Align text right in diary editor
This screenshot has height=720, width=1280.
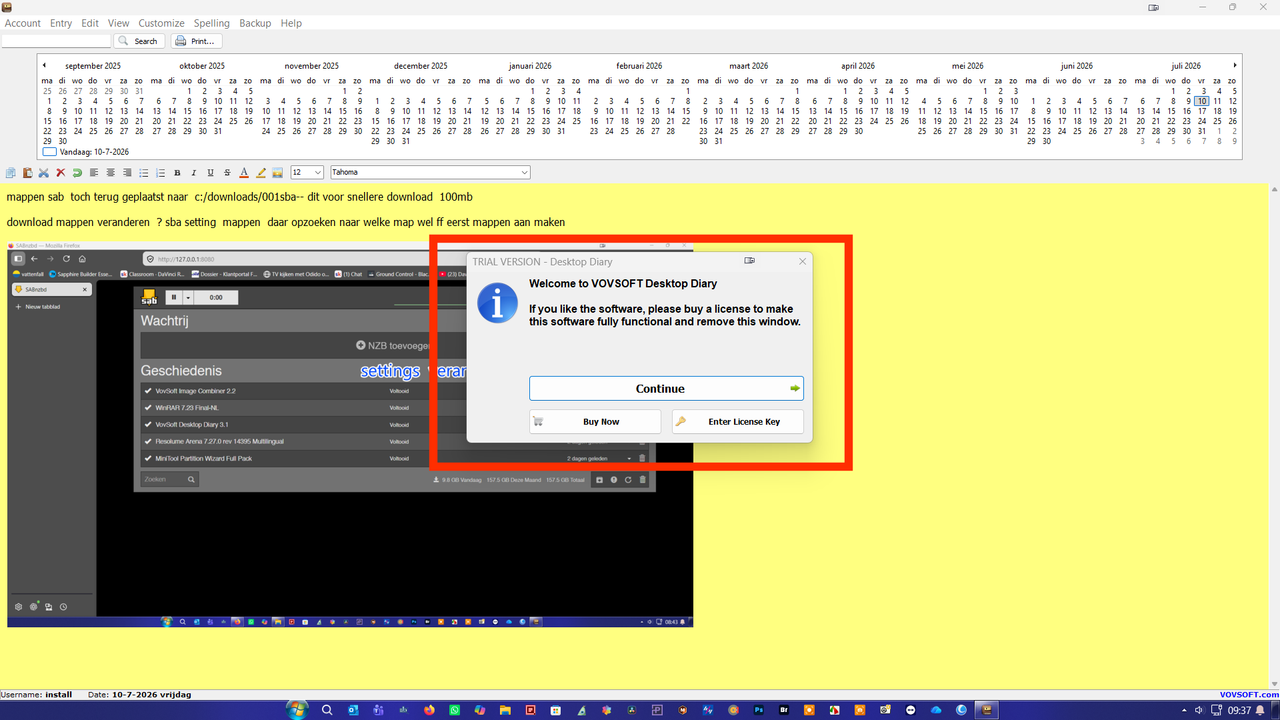pos(127,173)
